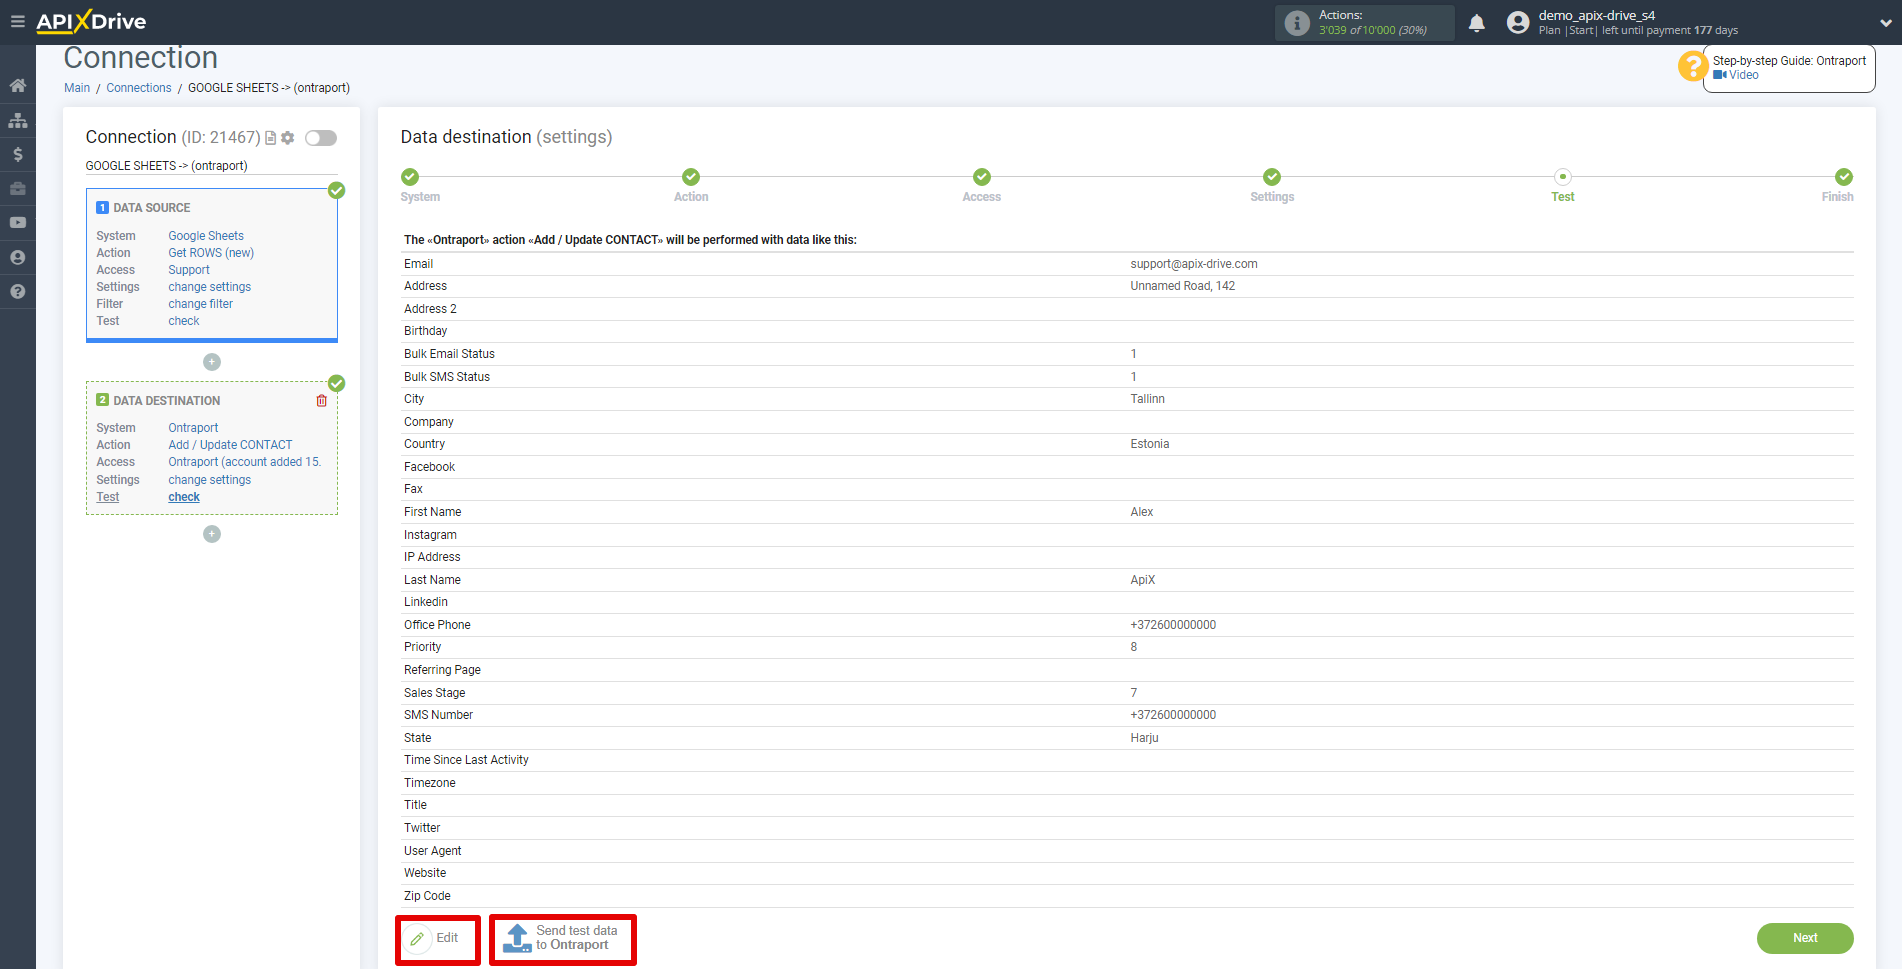Click the Actions info icon
This screenshot has height=969, width=1902.
pos(1297,23)
